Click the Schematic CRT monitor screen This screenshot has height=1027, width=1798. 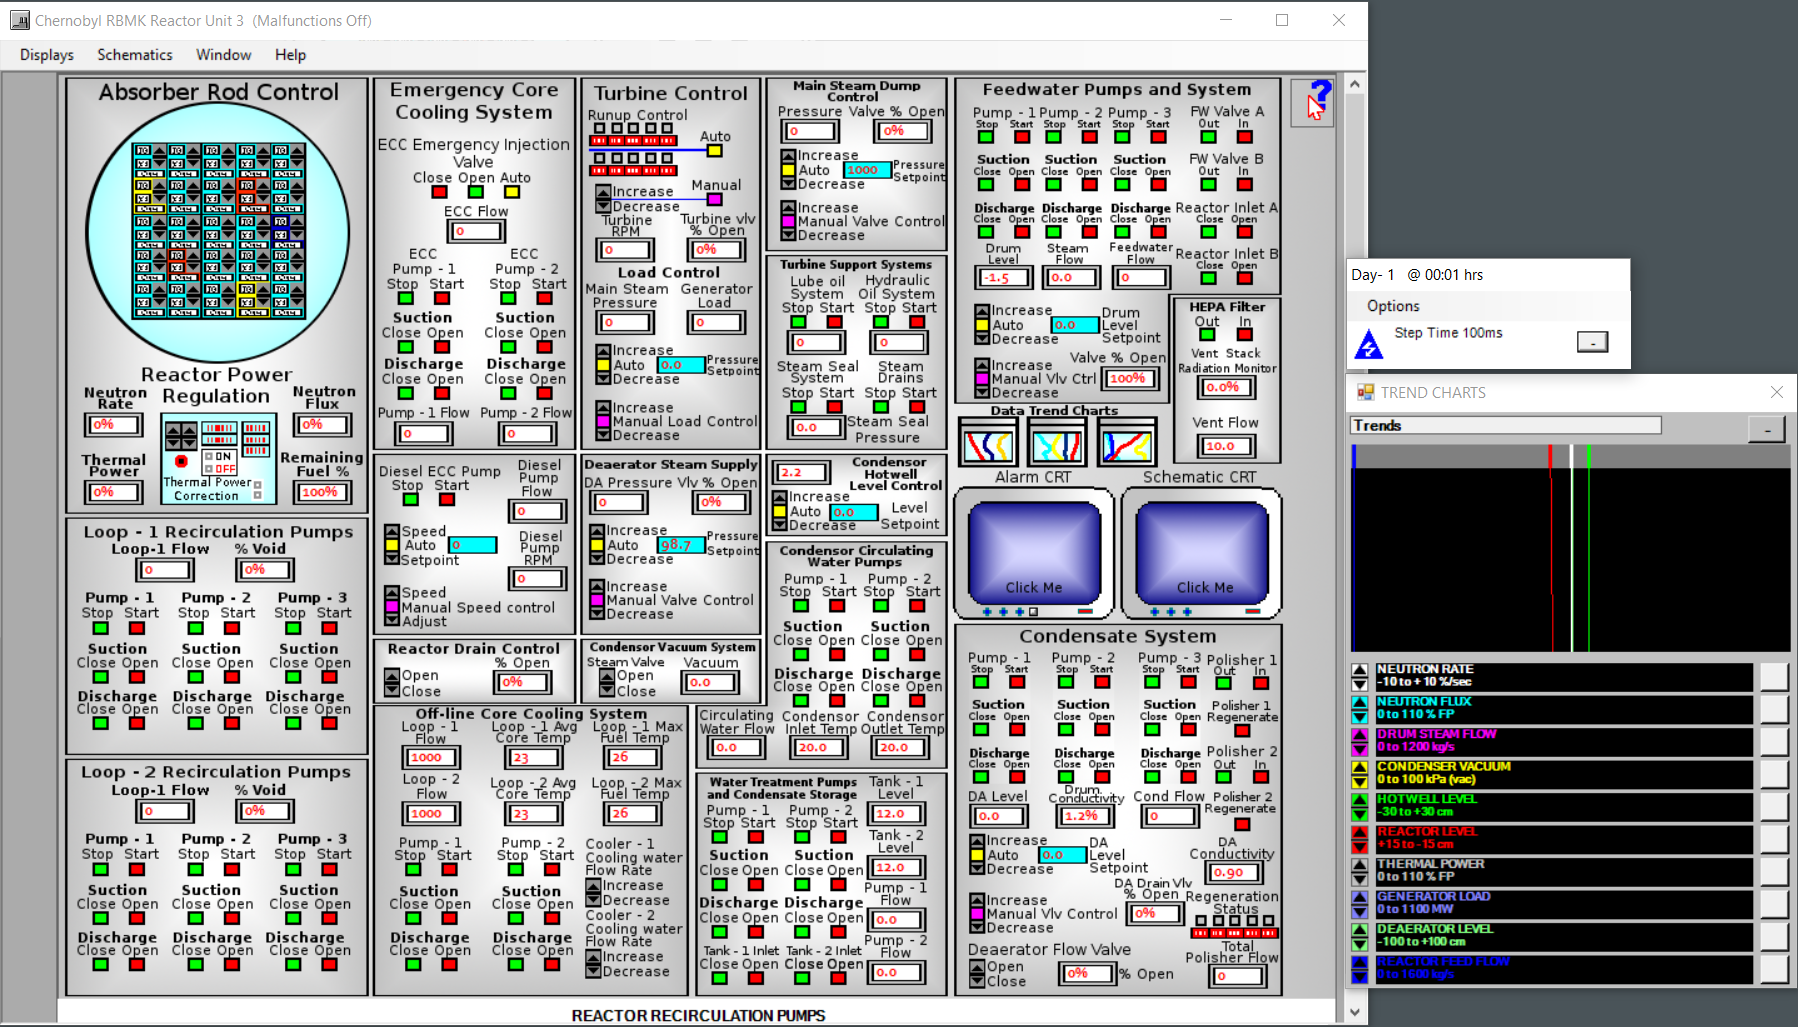(1202, 551)
